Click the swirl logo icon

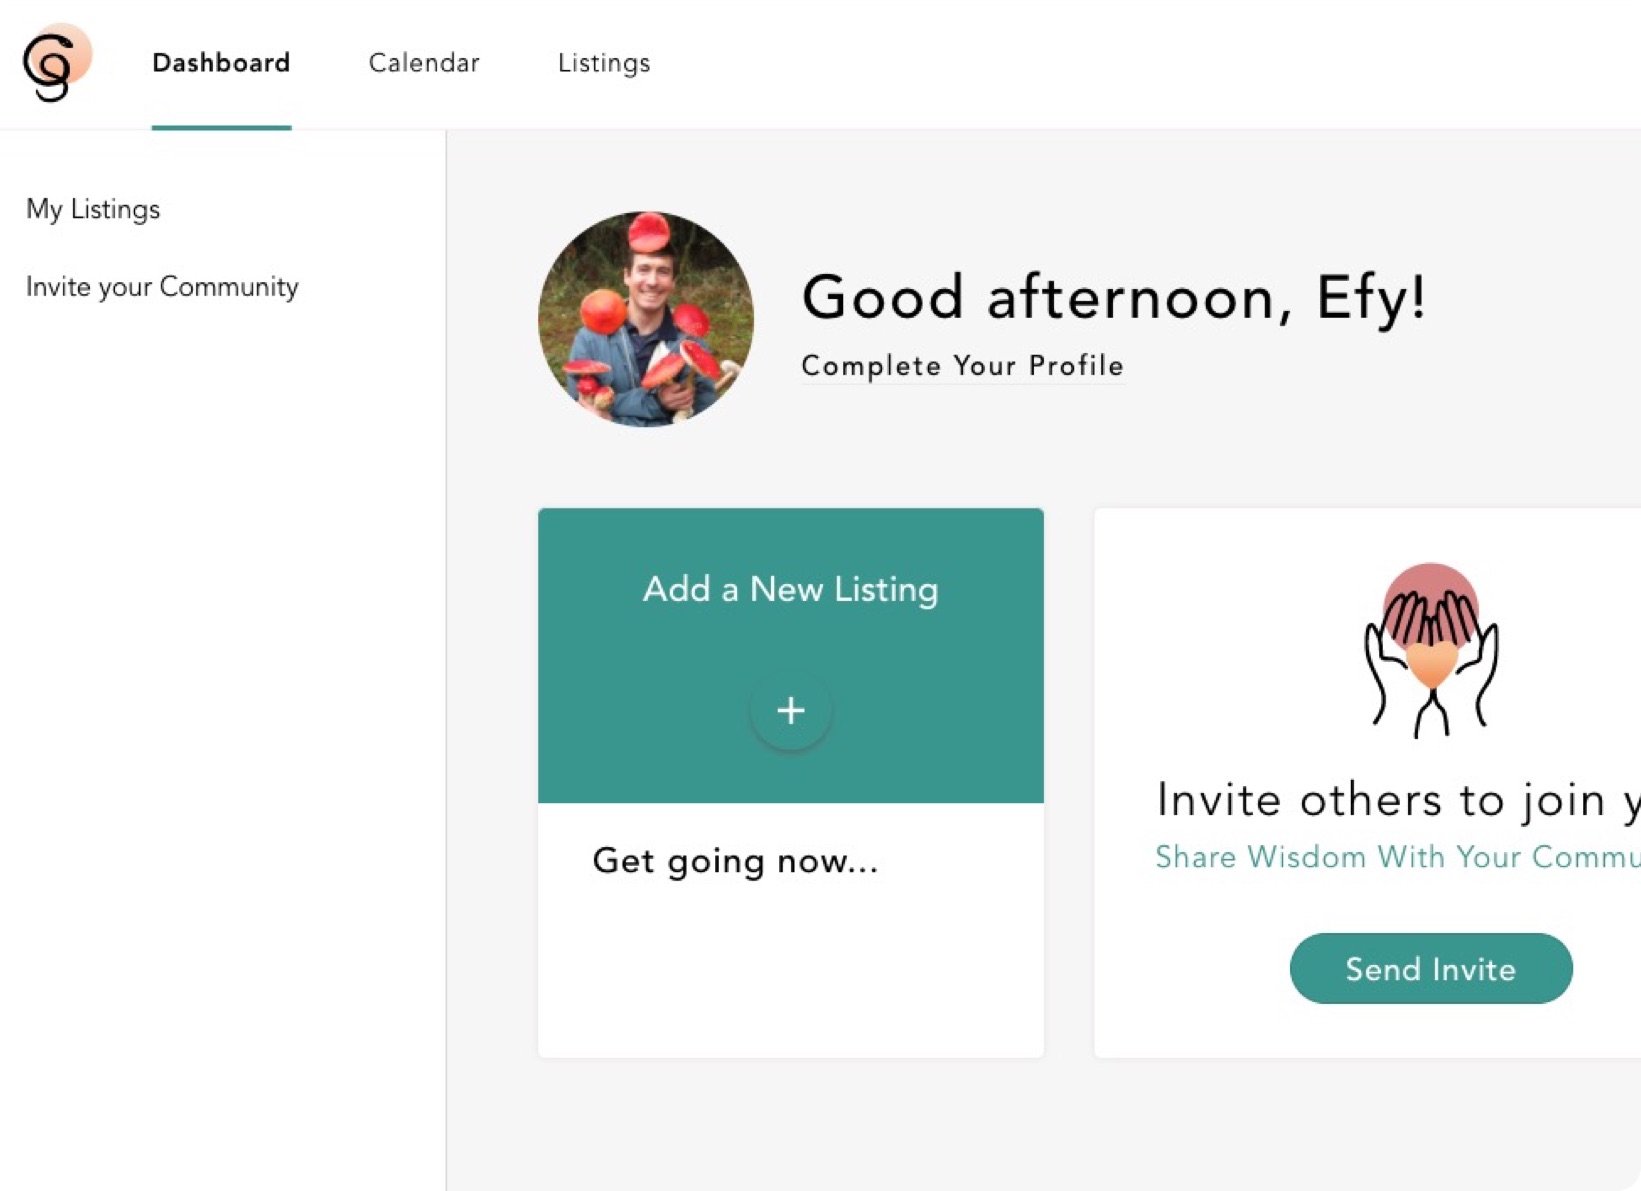(x=55, y=64)
